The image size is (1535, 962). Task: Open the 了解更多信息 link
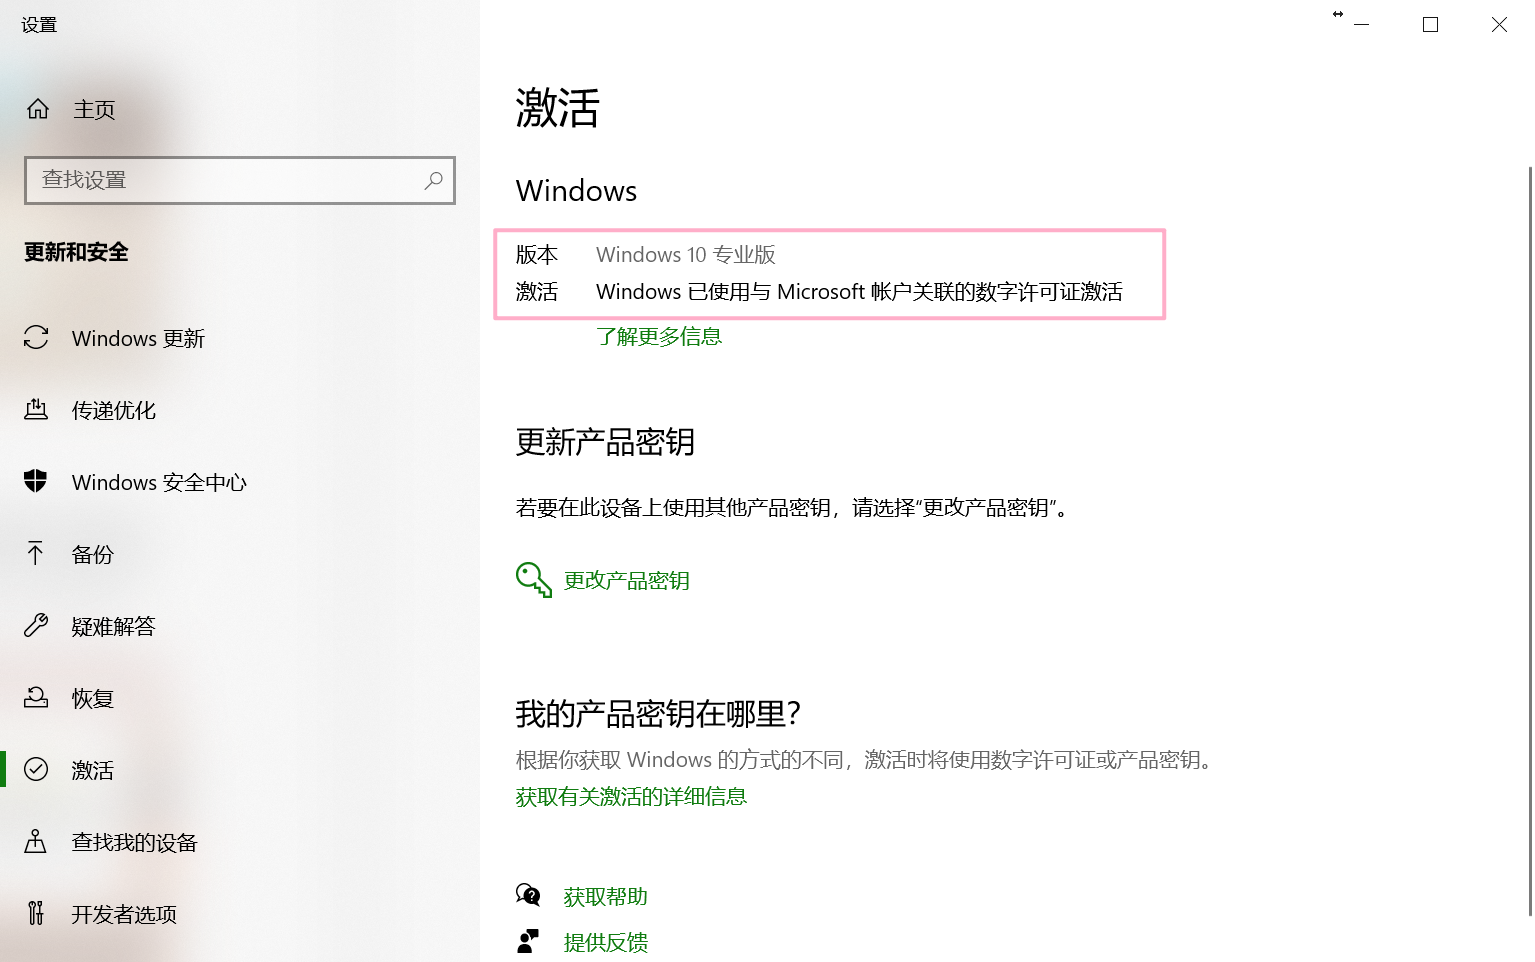(659, 336)
